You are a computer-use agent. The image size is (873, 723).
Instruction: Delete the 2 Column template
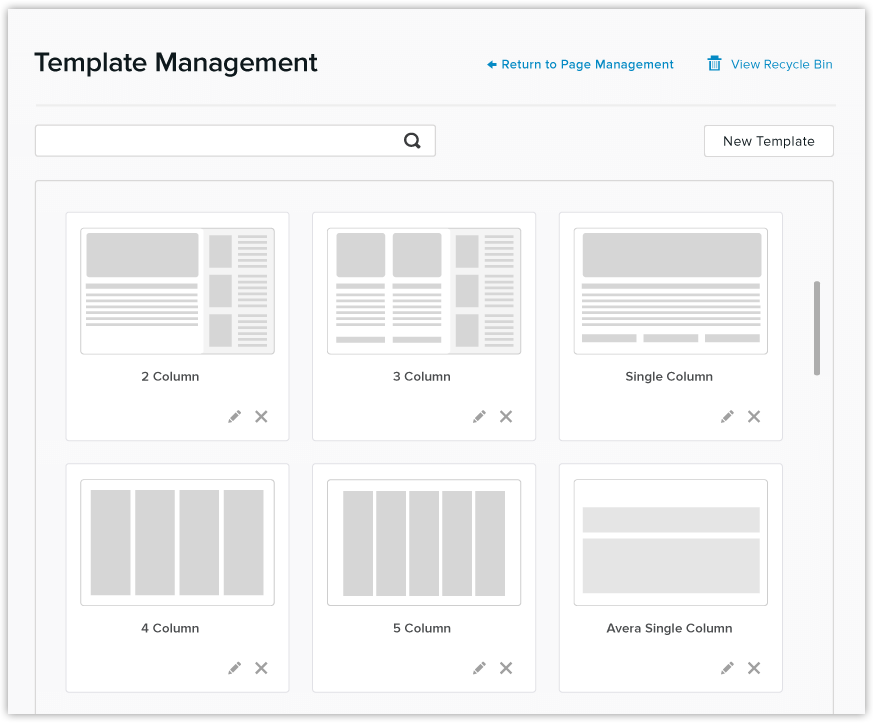(261, 416)
